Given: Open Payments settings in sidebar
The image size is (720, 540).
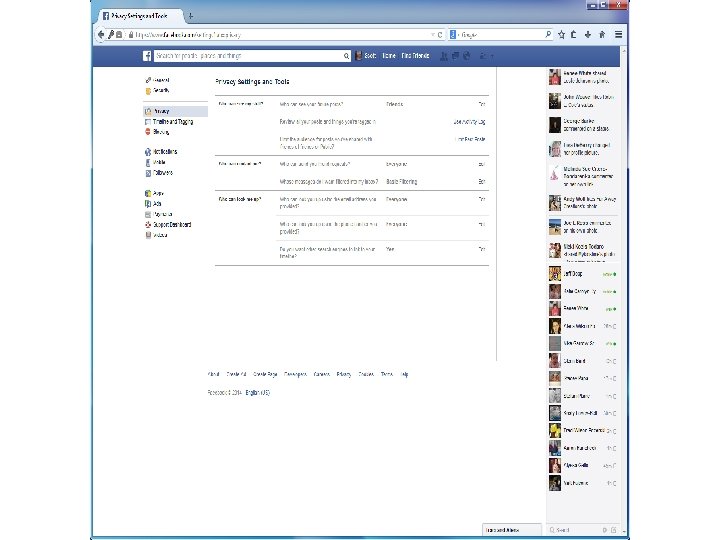Looking at the screenshot, I should [158, 214].
